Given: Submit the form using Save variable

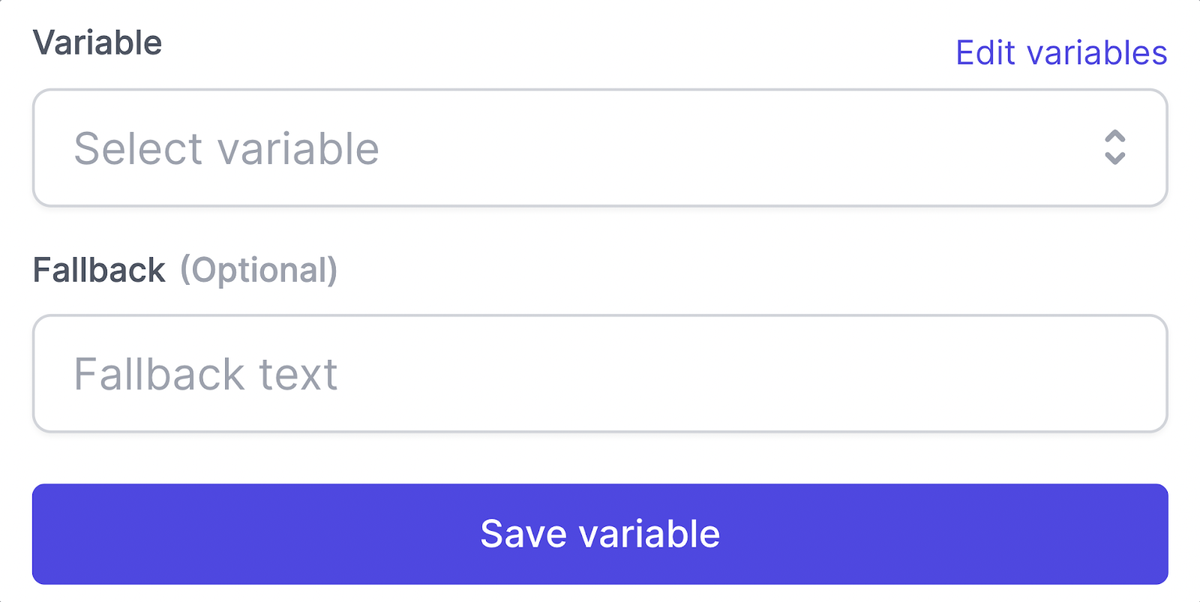Looking at the screenshot, I should tap(599, 534).
